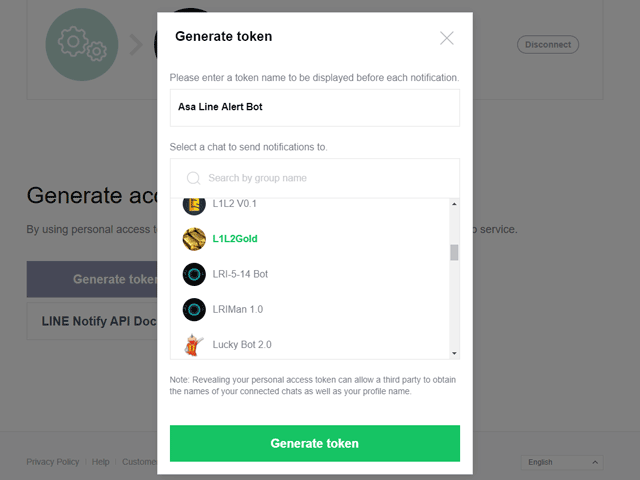Select the L1L2Gold gold bars avatar
640x480 pixels.
(x=194, y=239)
